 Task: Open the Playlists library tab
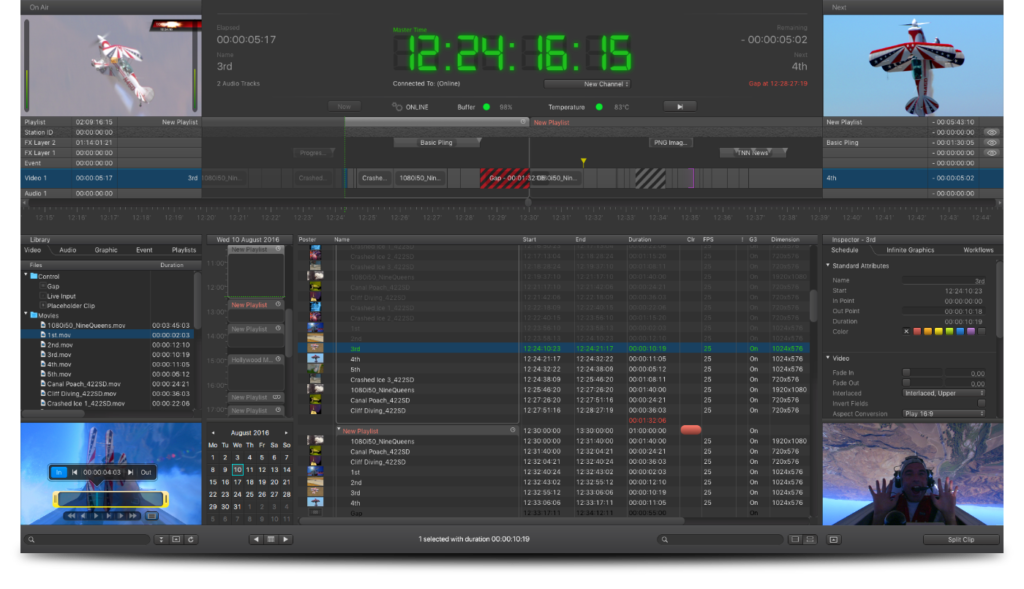pyautogui.click(x=184, y=250)
